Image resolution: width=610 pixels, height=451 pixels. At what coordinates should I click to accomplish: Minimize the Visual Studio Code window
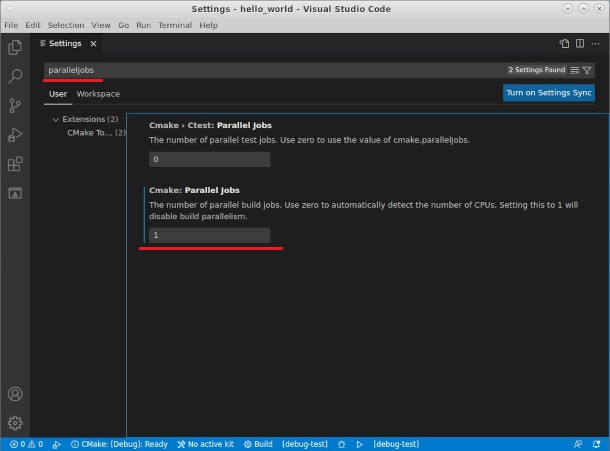click(568, 9)
